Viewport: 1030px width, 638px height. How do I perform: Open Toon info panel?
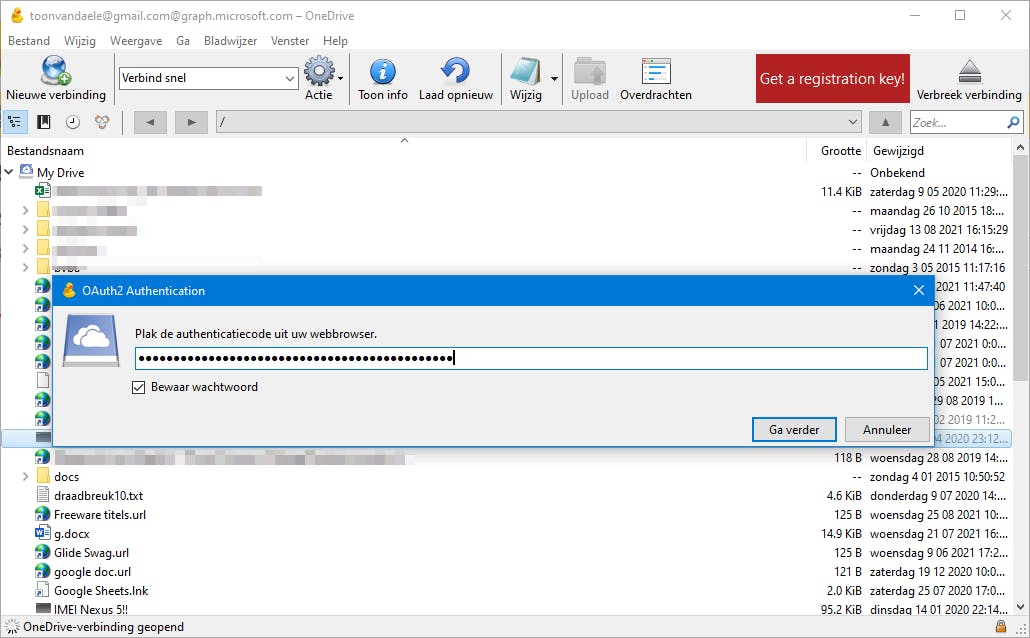[x=383, y=79]
